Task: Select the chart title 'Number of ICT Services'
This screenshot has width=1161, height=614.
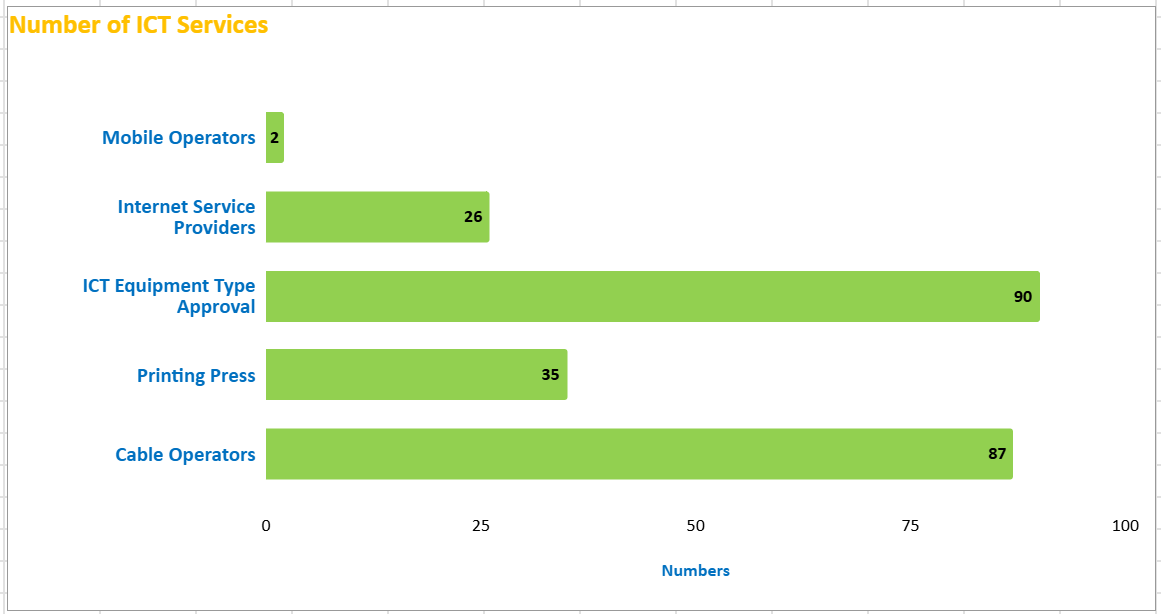Action: click(x=139, y=25)
